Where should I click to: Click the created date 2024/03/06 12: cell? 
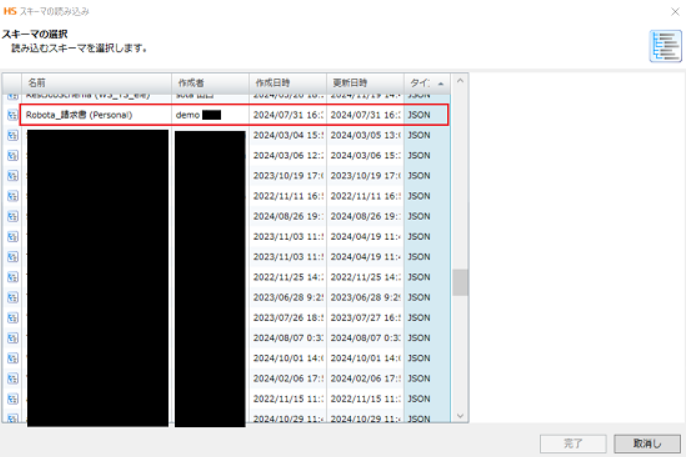click(288, 156)
